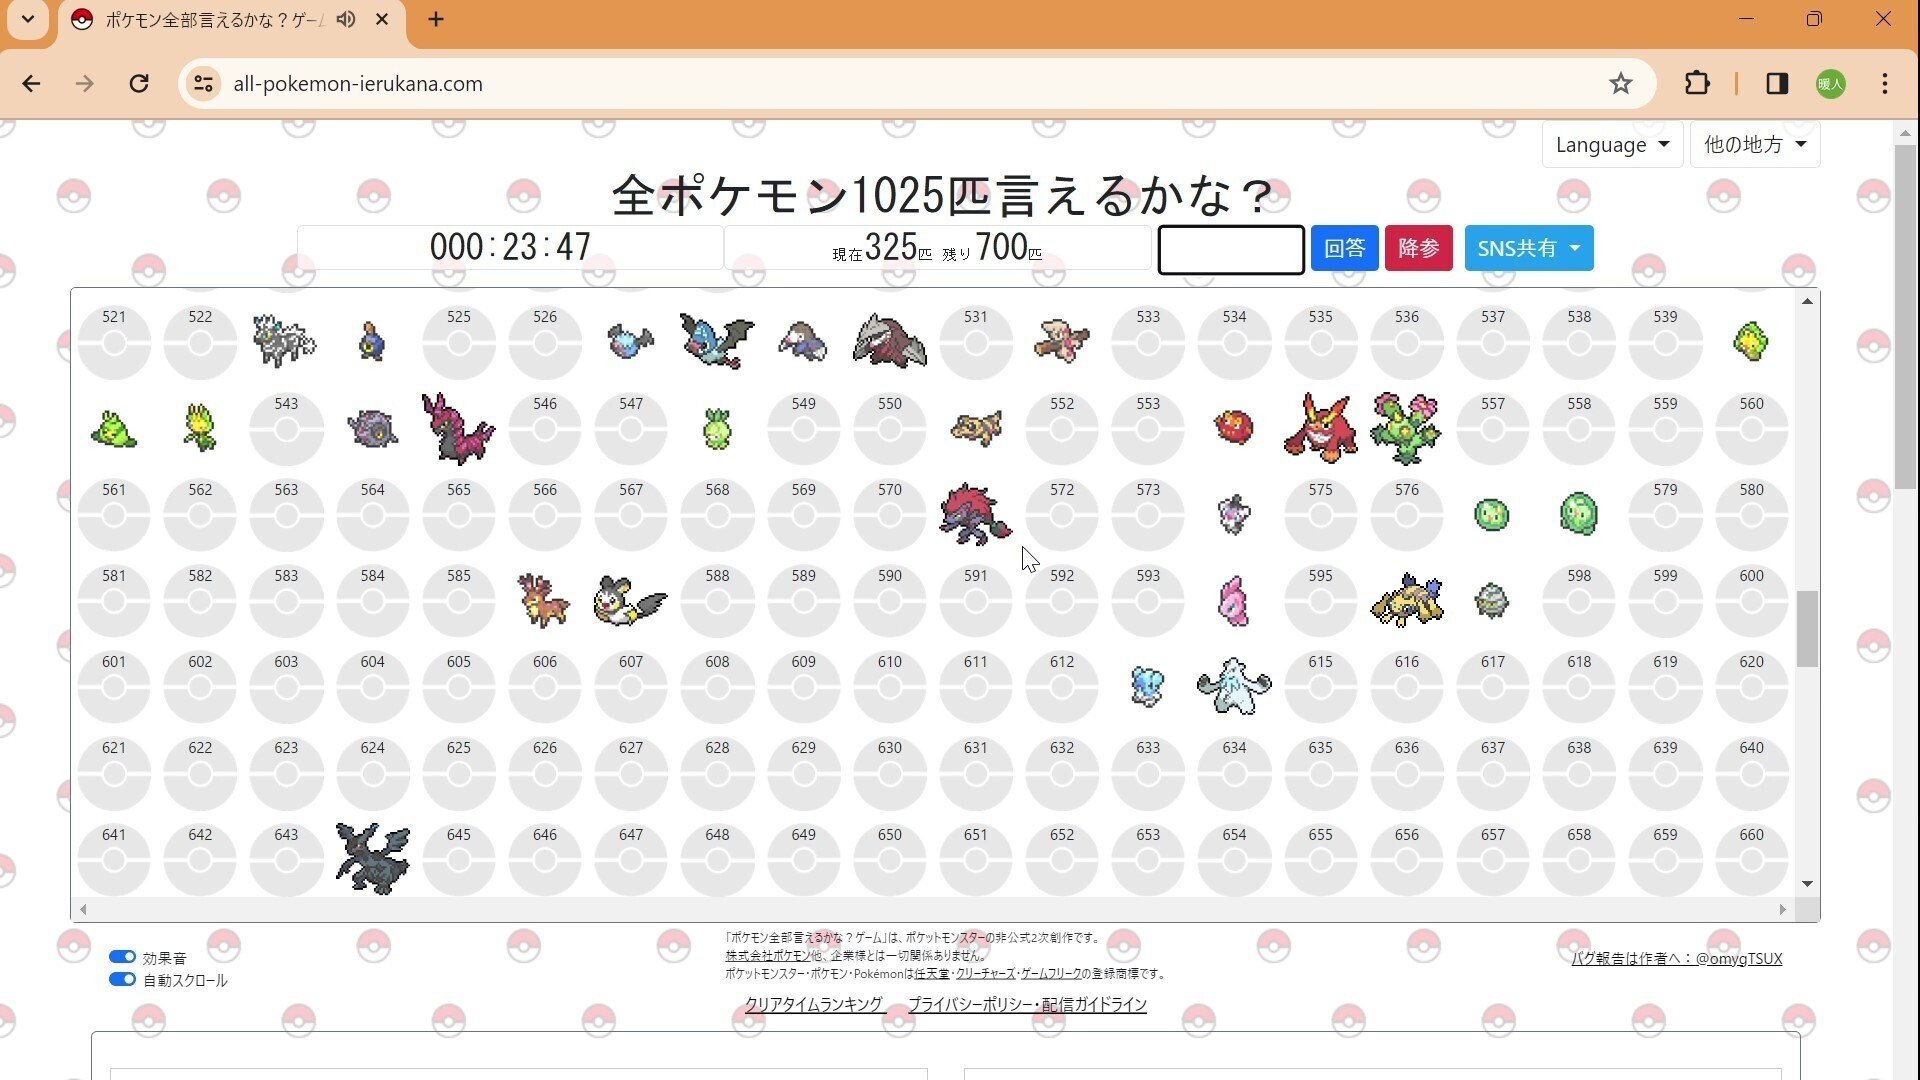The width and height of the screenshot is (1920, 1080).
Task: Click the Emolga sprite
Action: [629, 600]
